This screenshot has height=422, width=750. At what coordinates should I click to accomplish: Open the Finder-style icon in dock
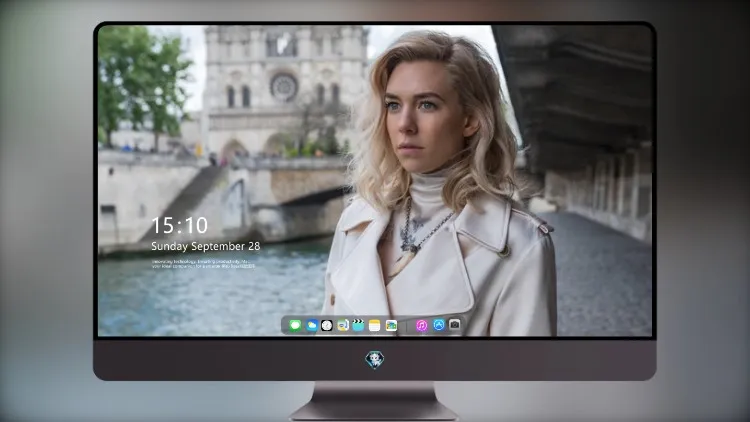tap(342, 325)
